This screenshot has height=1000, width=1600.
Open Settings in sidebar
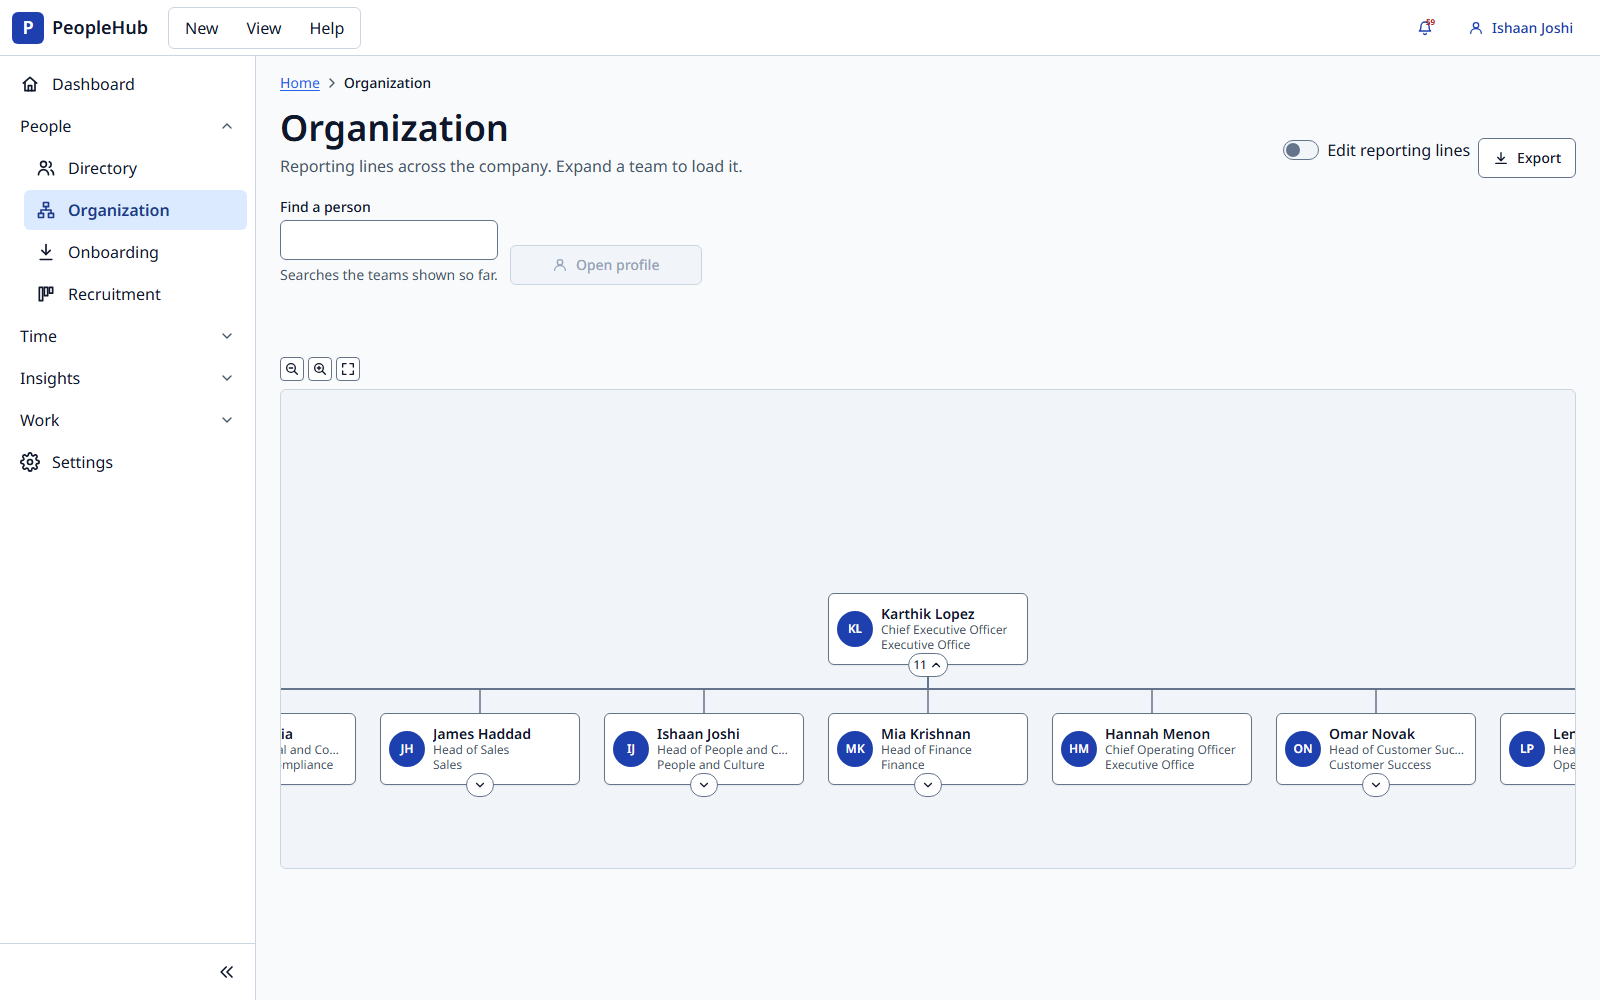pyautogui.click(x=127, y=462)
